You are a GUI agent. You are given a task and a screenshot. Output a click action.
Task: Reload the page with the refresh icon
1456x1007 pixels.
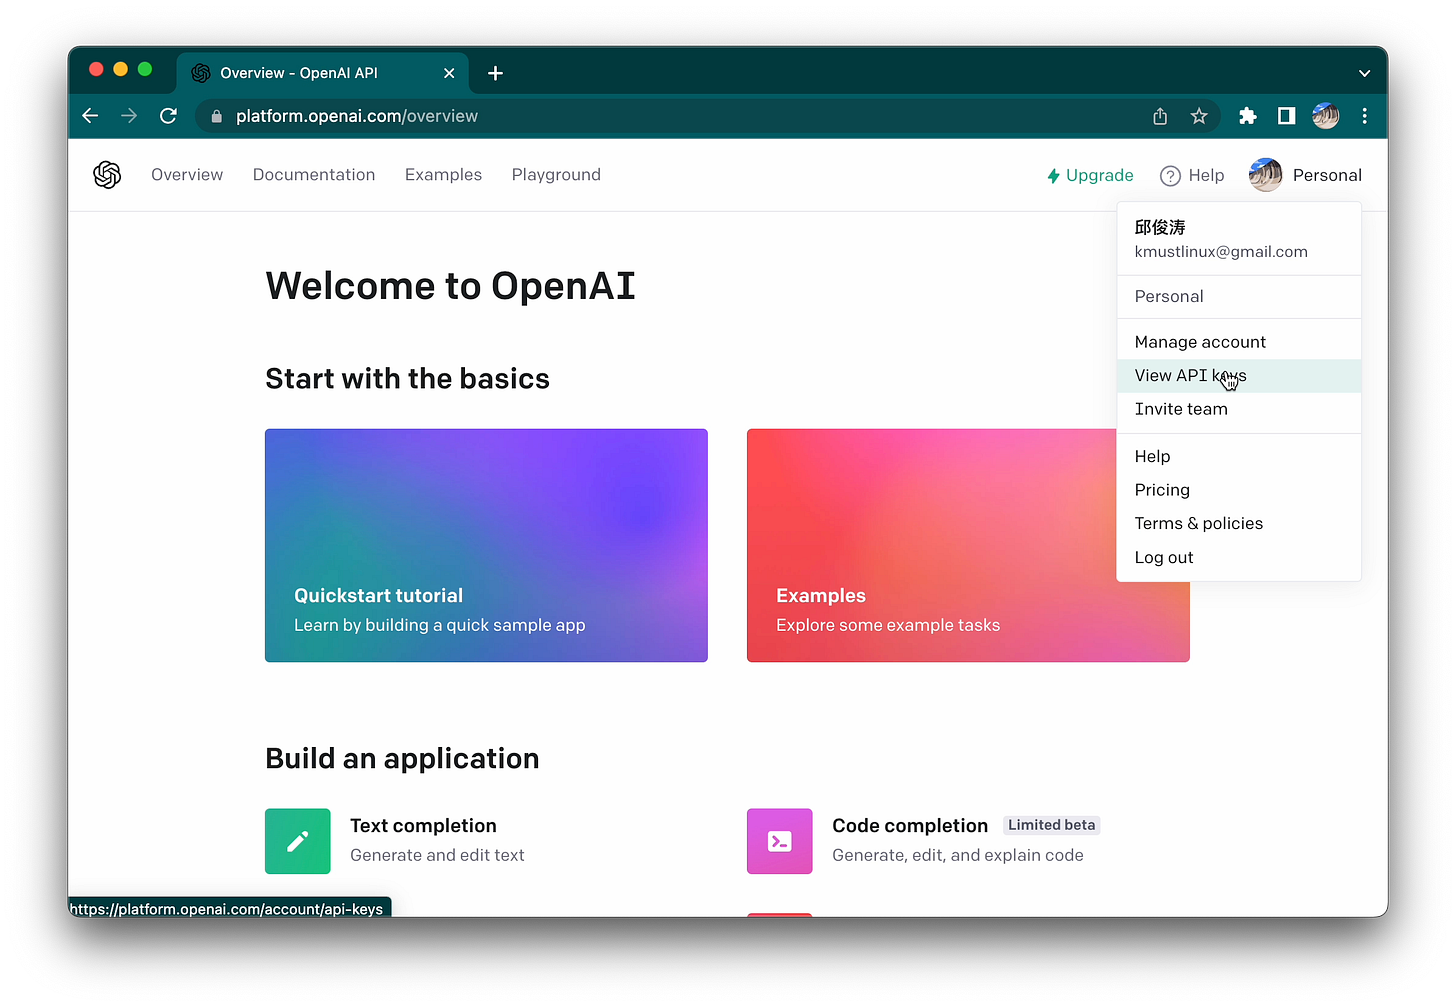pos(168,116)
